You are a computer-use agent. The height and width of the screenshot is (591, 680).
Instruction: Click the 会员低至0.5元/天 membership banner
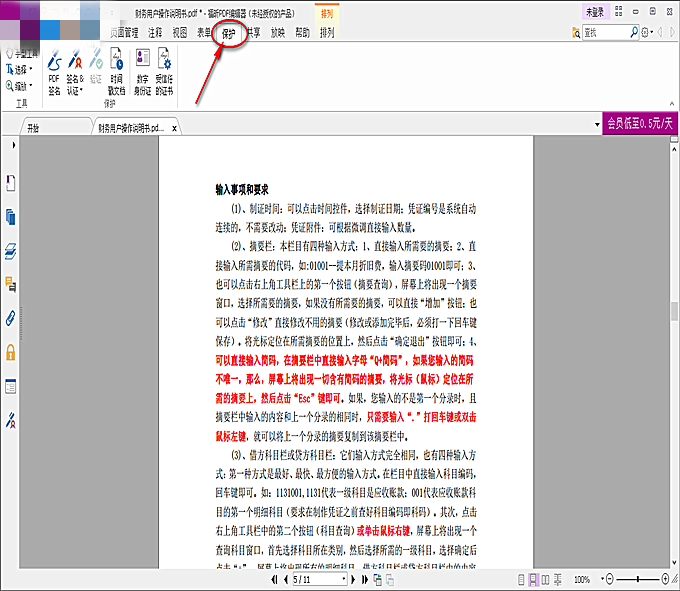[x=640, y=124]
